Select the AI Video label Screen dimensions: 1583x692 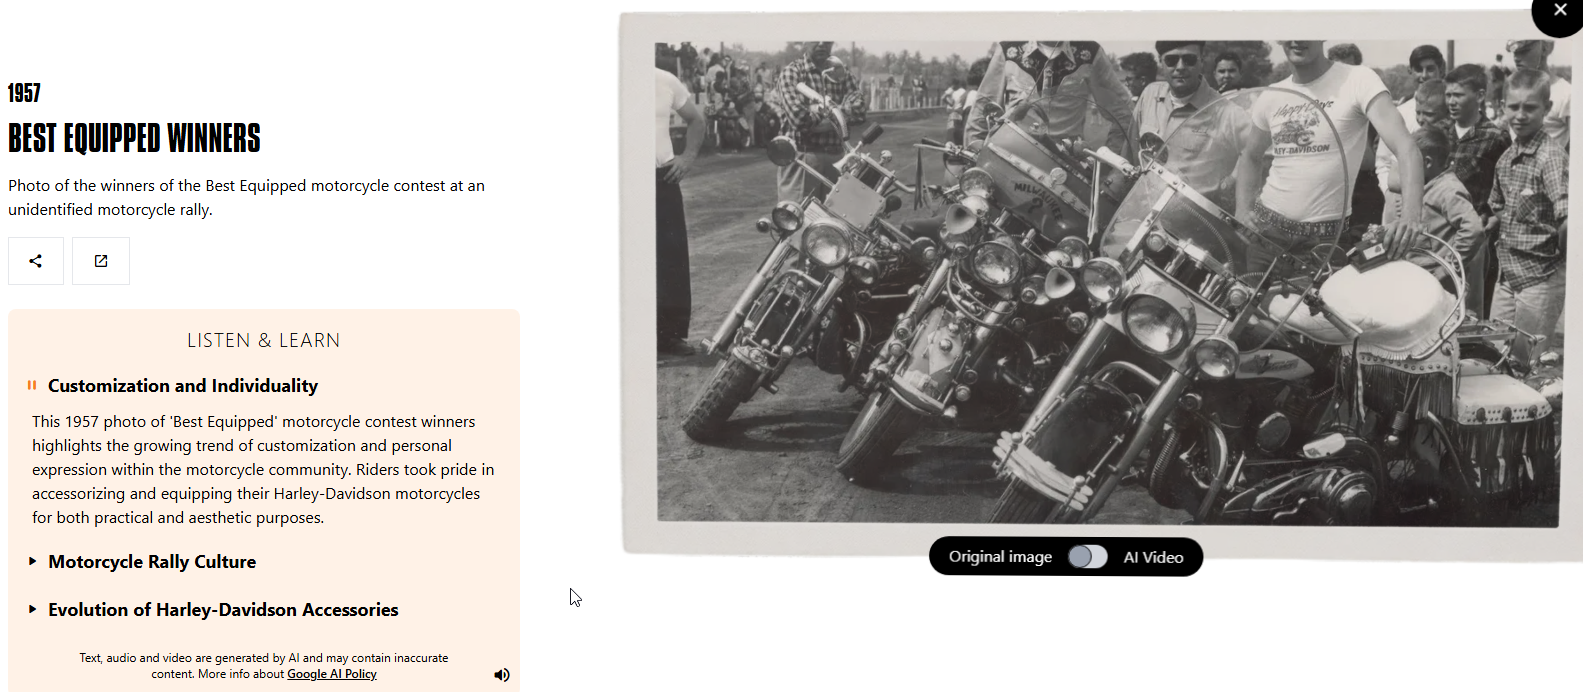[x=1153, y=557]
